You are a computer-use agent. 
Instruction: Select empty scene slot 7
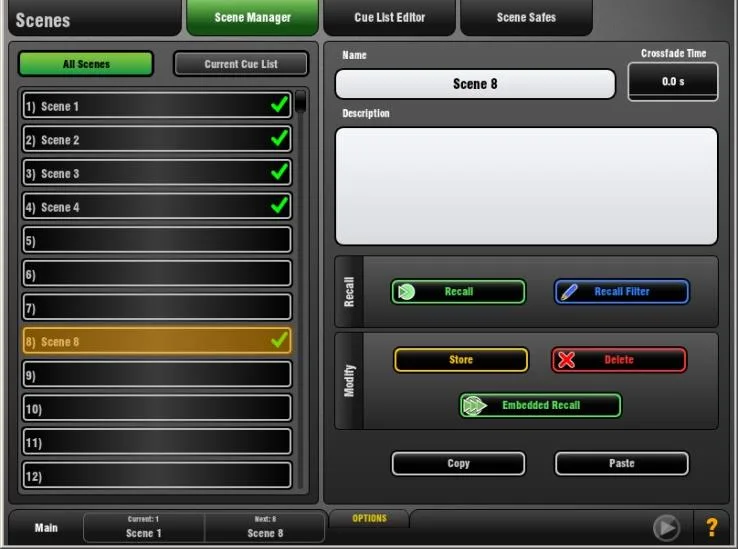pos(157,307)
